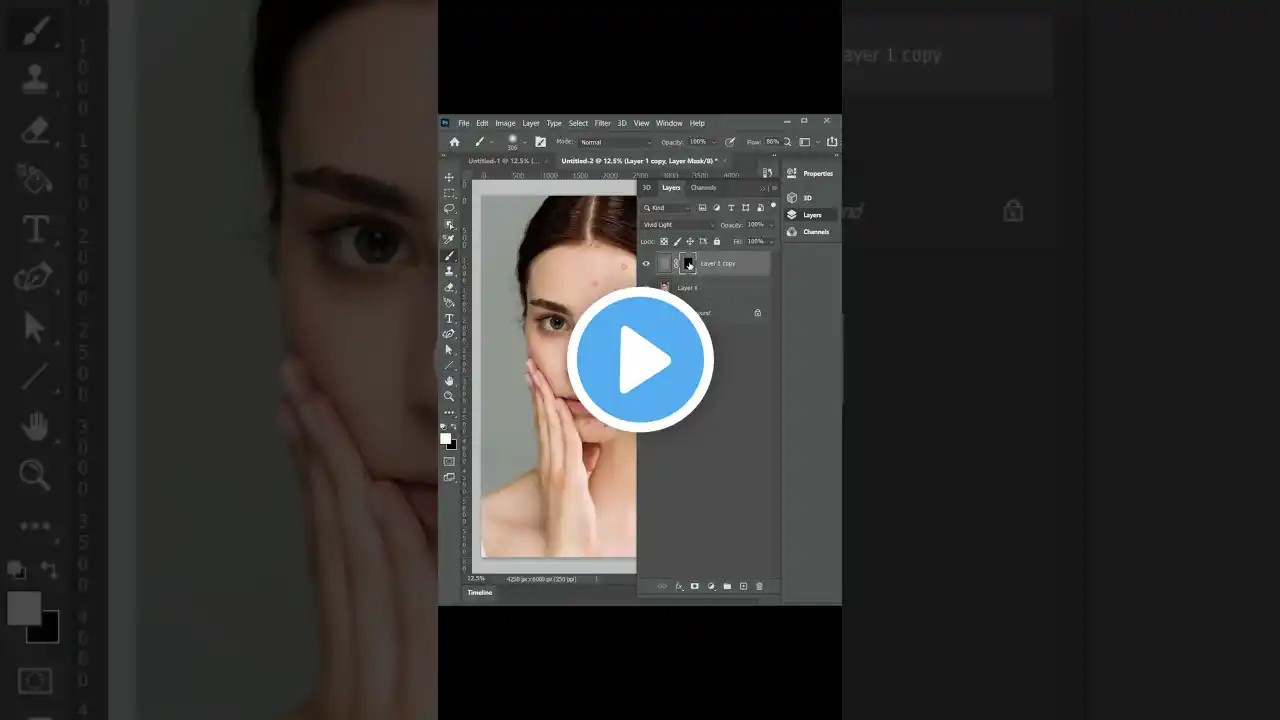Toggle Lock all on the selected layer
This screenshot has height=720, width=1280.
717,241
